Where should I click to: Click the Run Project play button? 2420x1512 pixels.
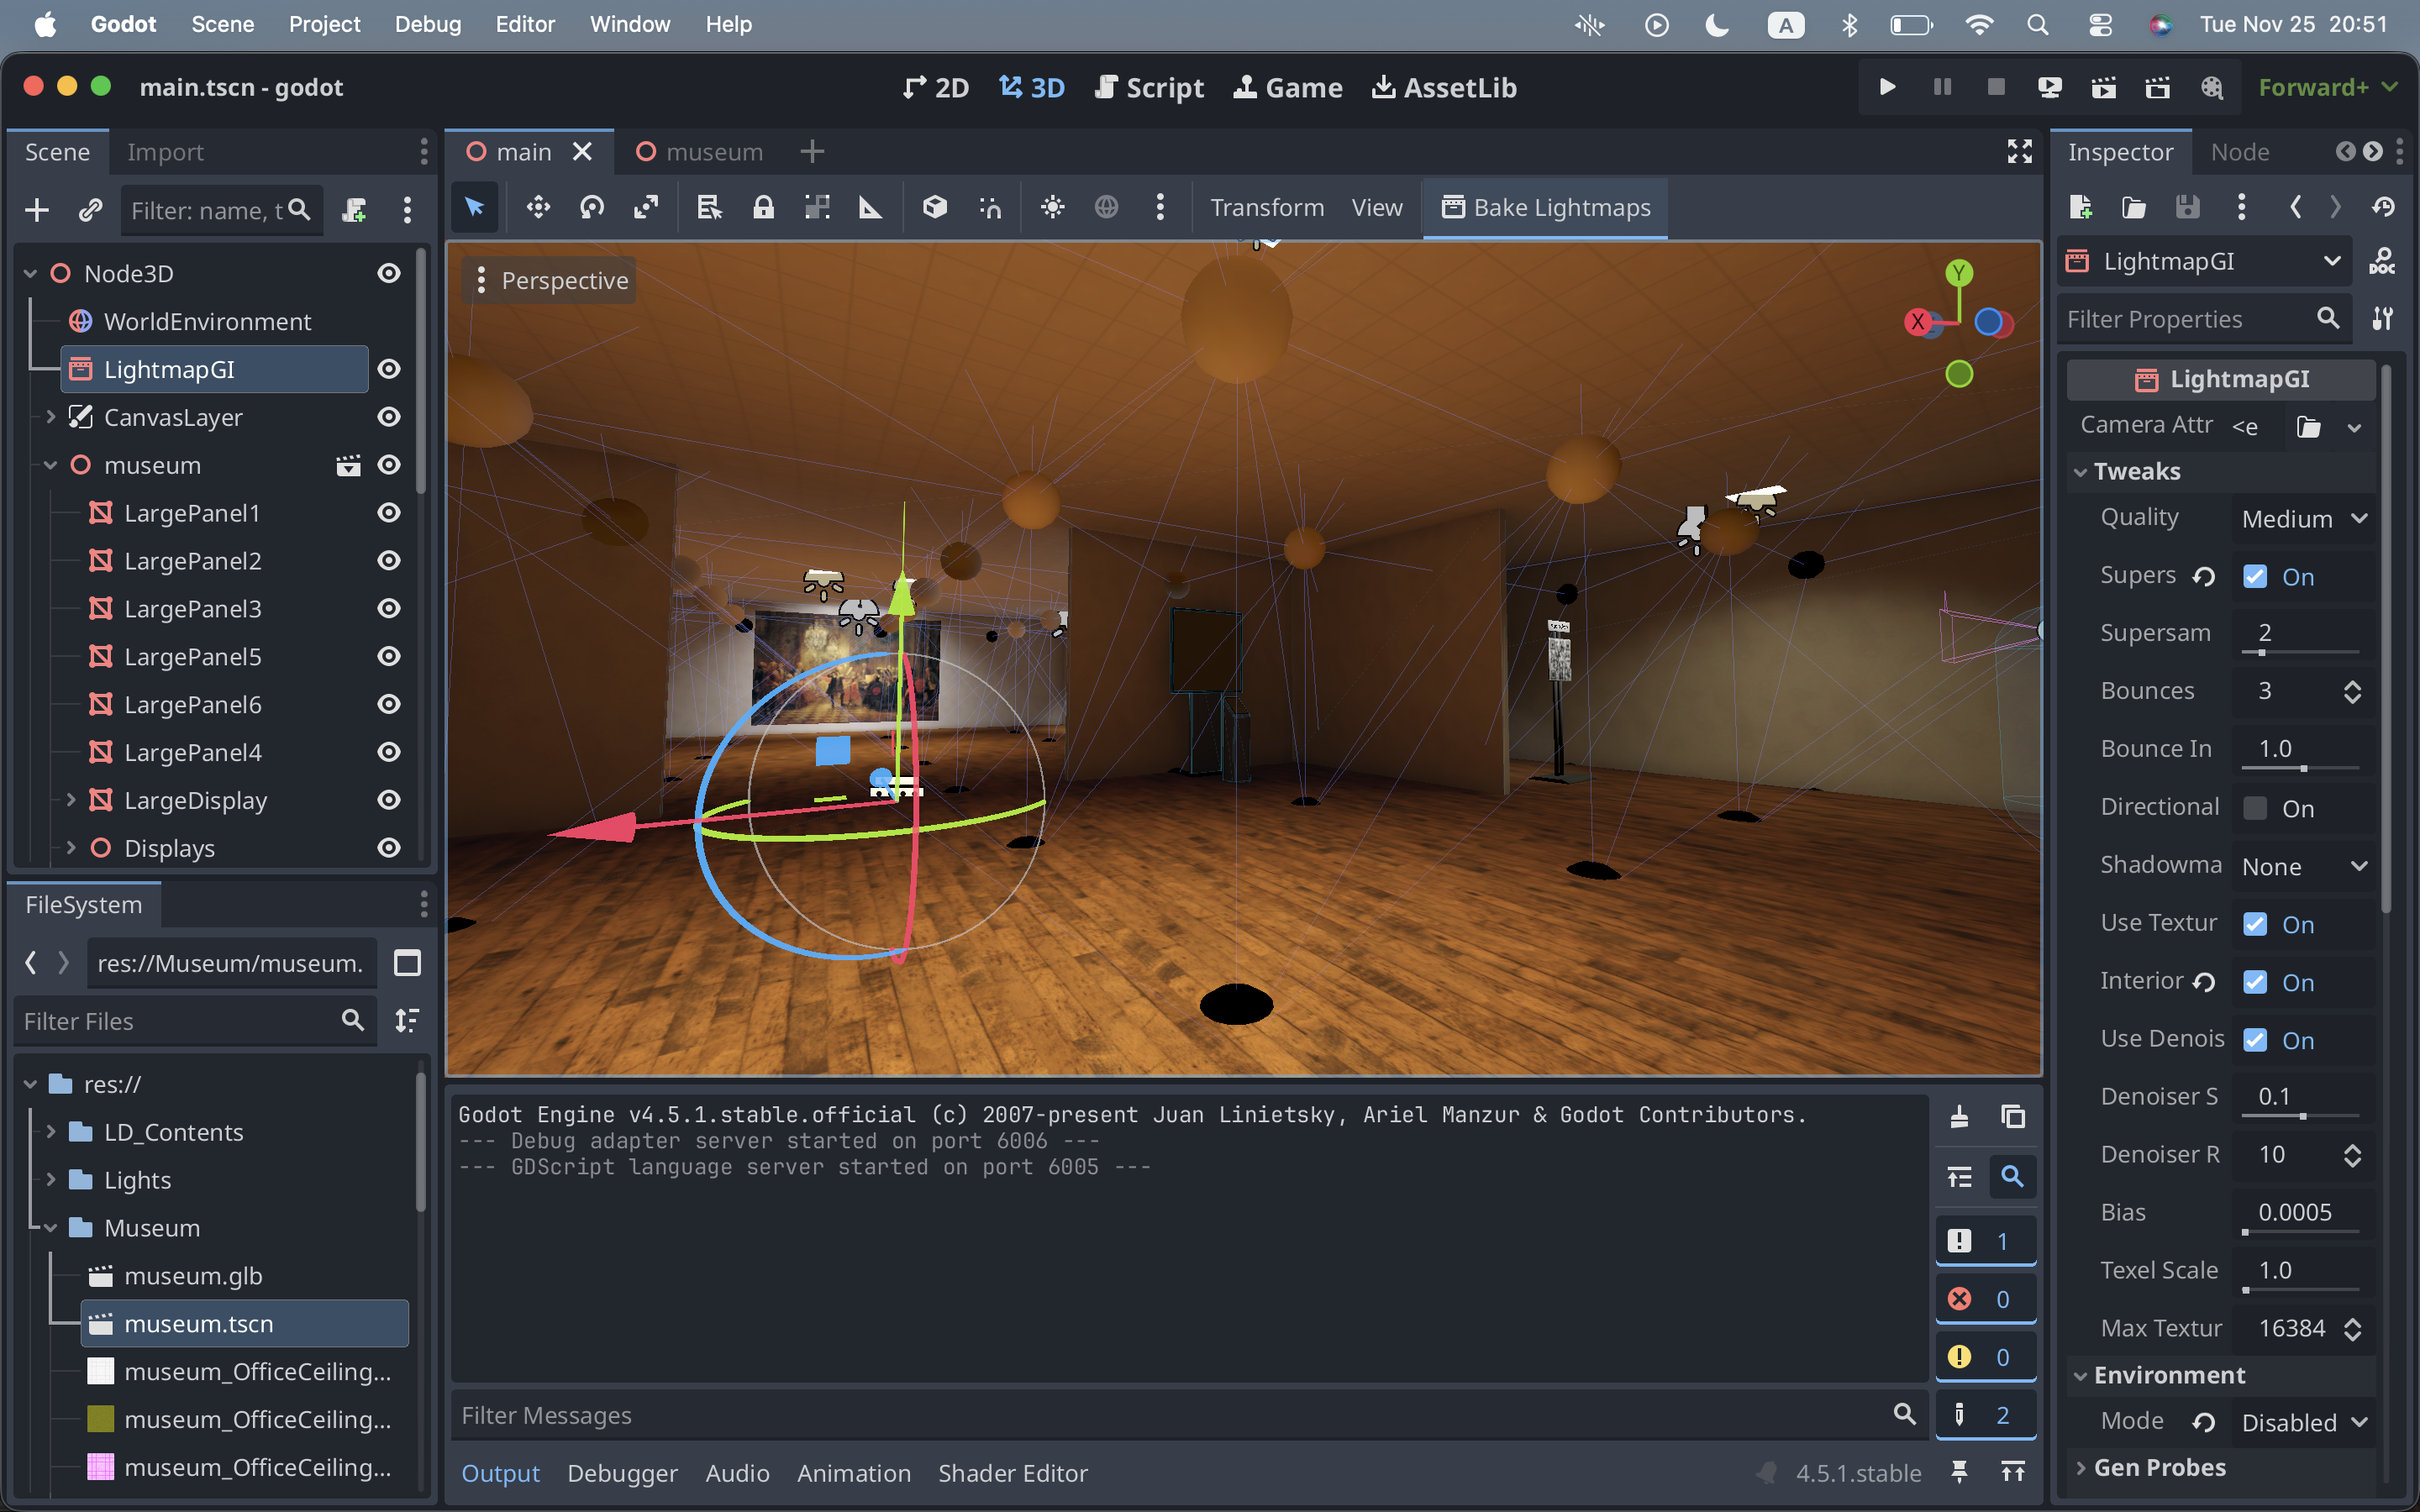[x=1887, y=87]
